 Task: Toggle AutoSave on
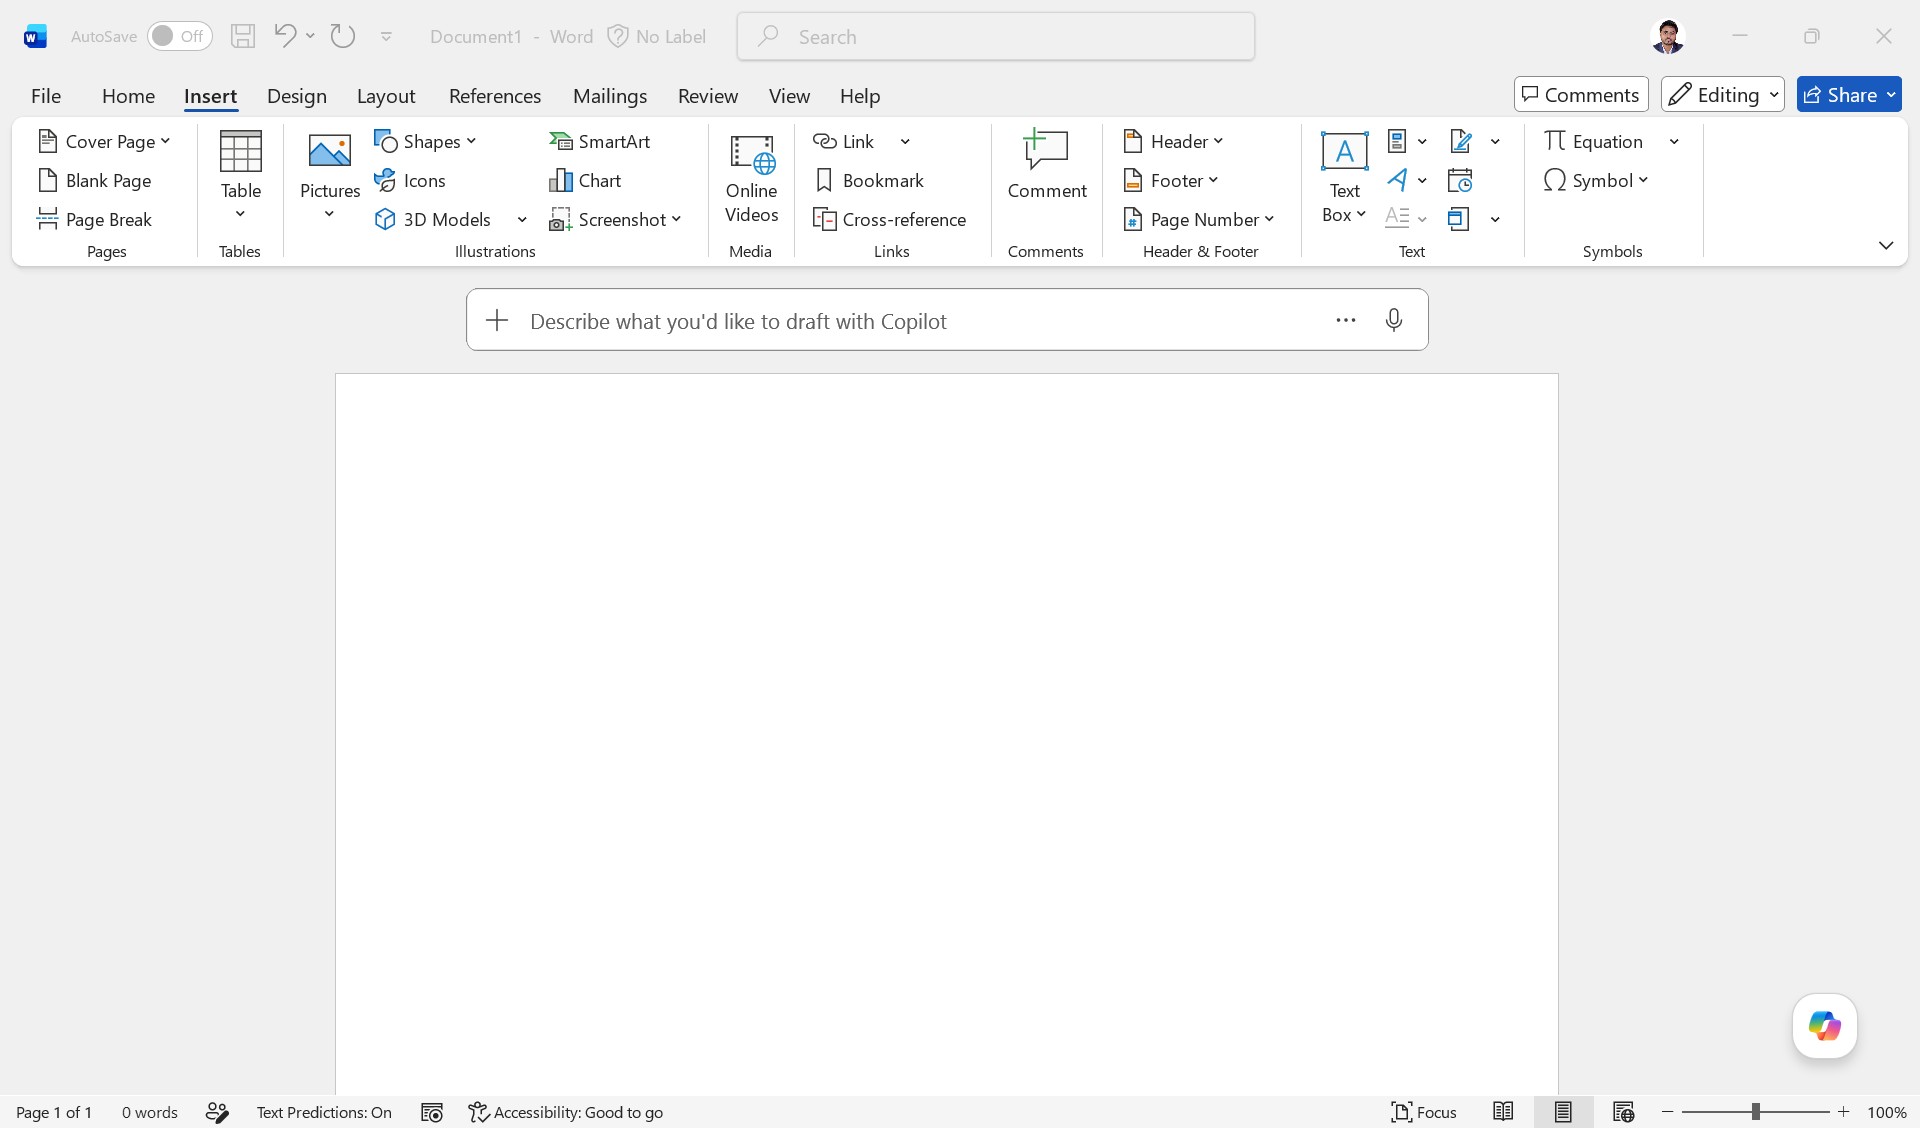click(179, 36)
